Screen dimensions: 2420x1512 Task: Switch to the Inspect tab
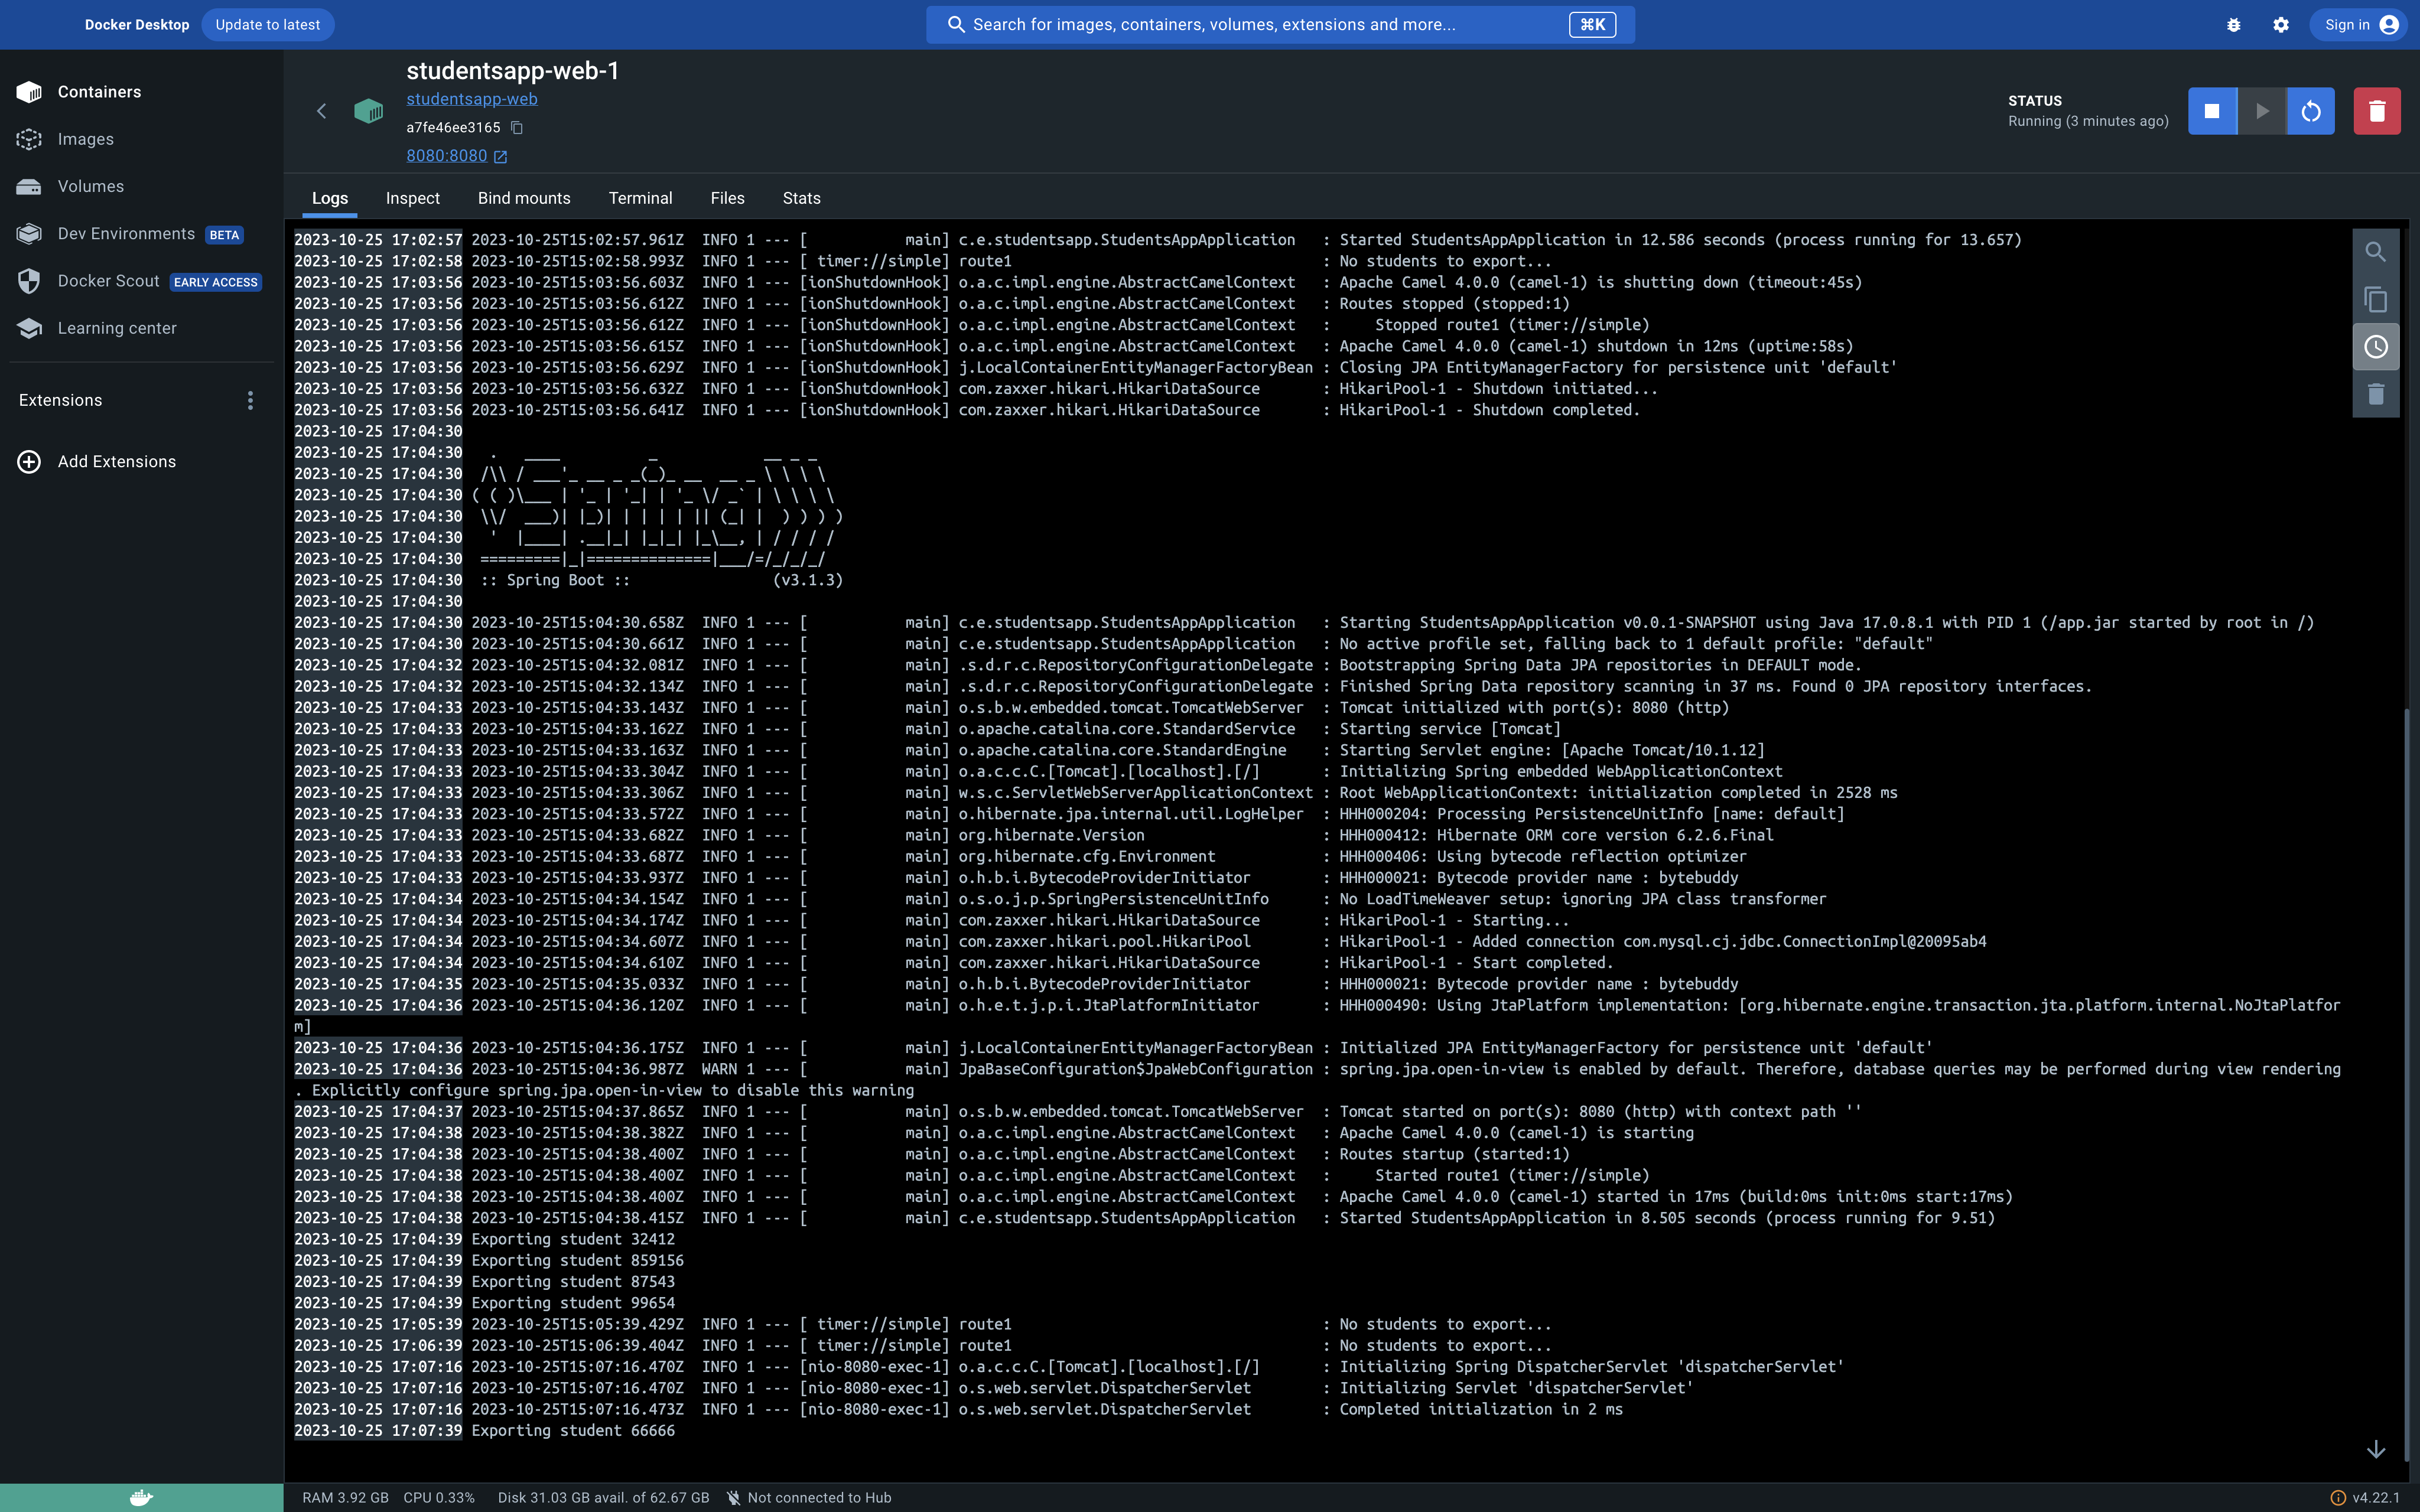click(413, 198)
